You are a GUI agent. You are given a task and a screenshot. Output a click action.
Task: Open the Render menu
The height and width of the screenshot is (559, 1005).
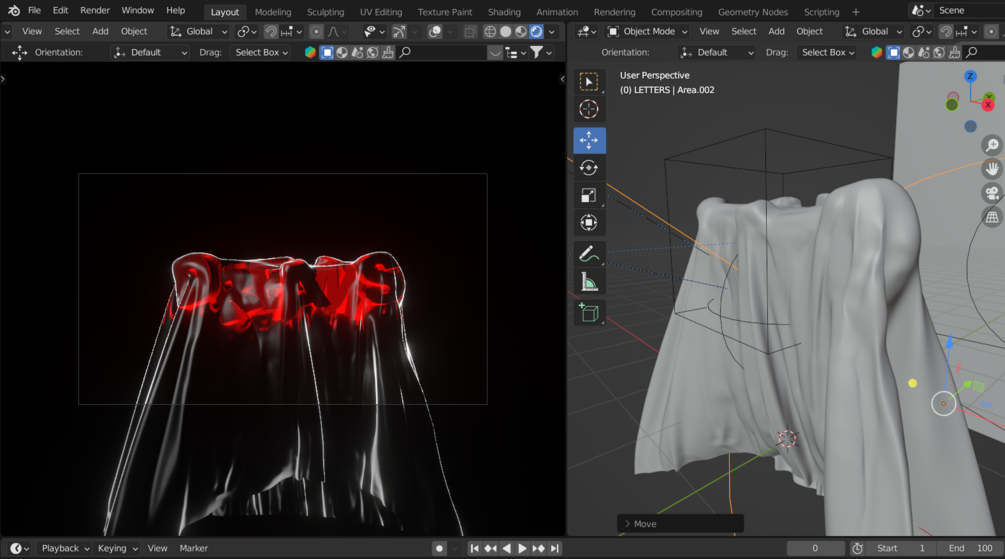95,10
